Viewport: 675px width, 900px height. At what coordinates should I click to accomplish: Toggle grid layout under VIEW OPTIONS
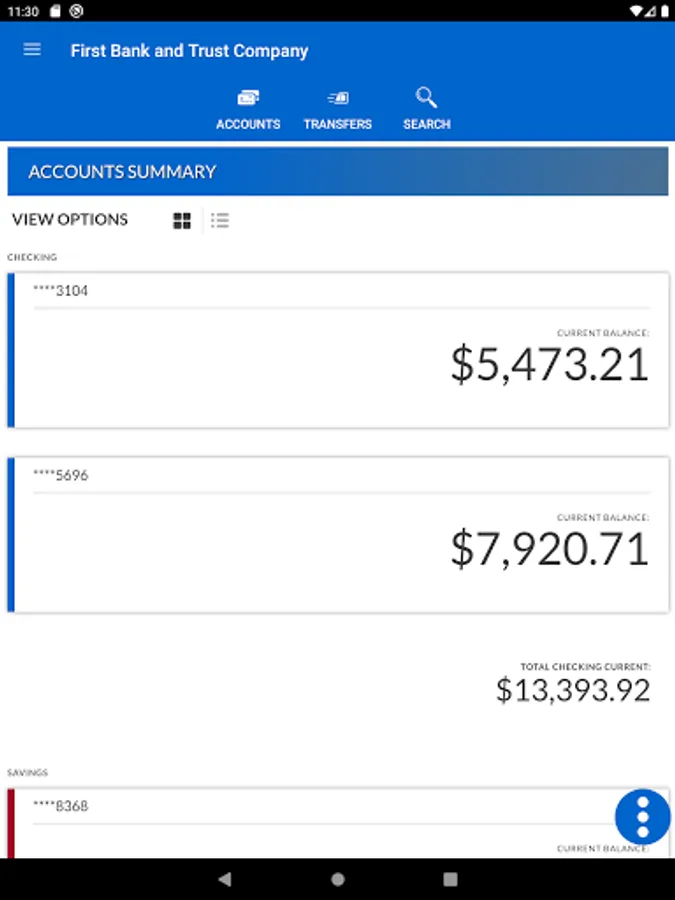(x=182, y=220)
